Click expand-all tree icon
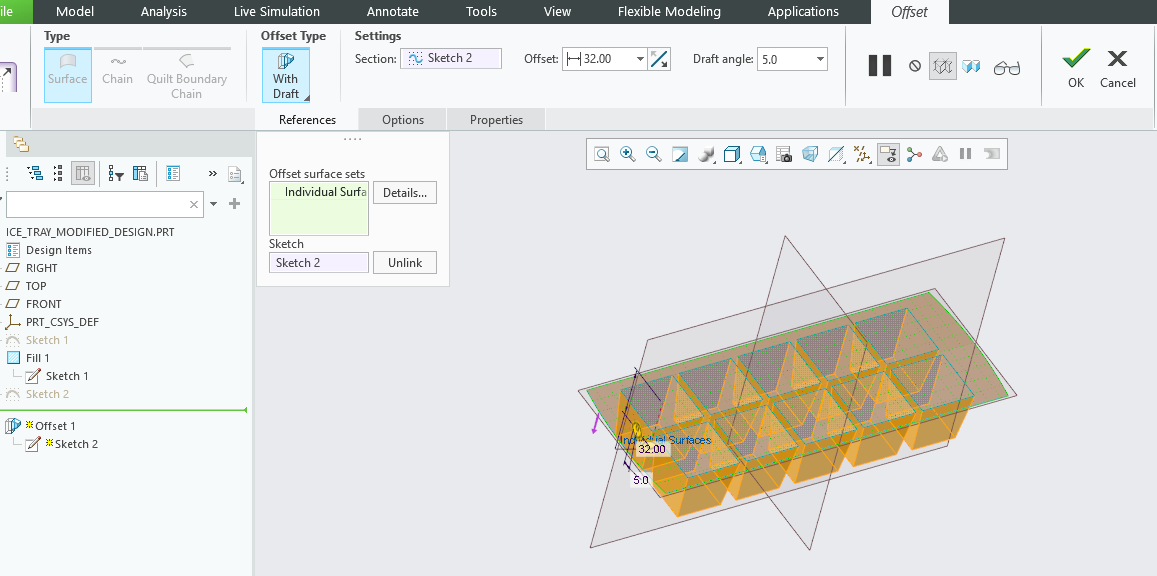 click(35, 173)
